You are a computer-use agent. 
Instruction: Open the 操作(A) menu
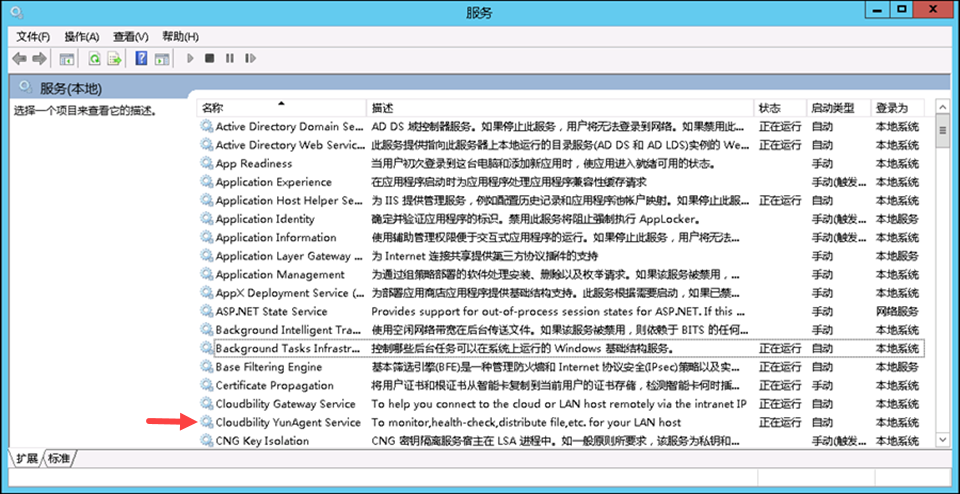pyautogui.click(x=82, y=37)
